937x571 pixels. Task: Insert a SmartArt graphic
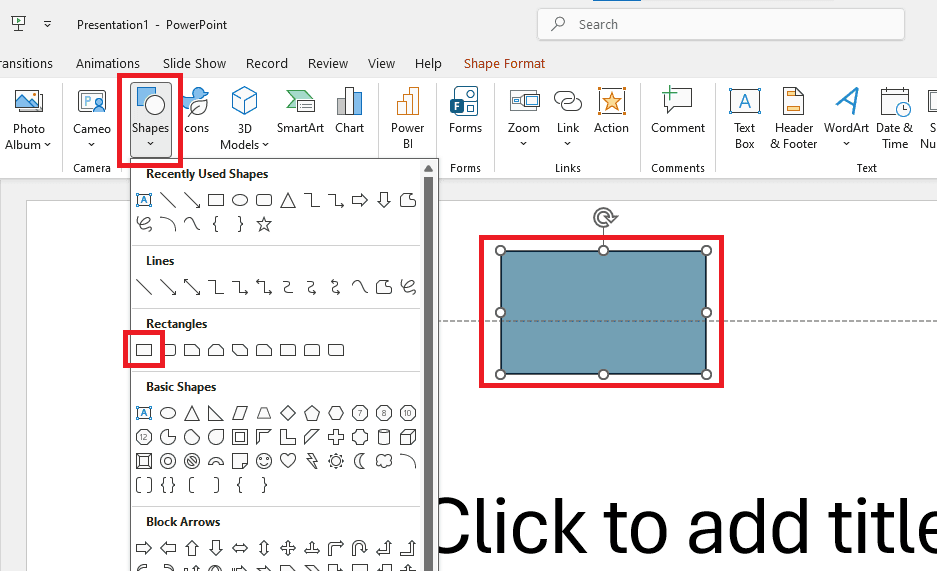coord(300,111)
